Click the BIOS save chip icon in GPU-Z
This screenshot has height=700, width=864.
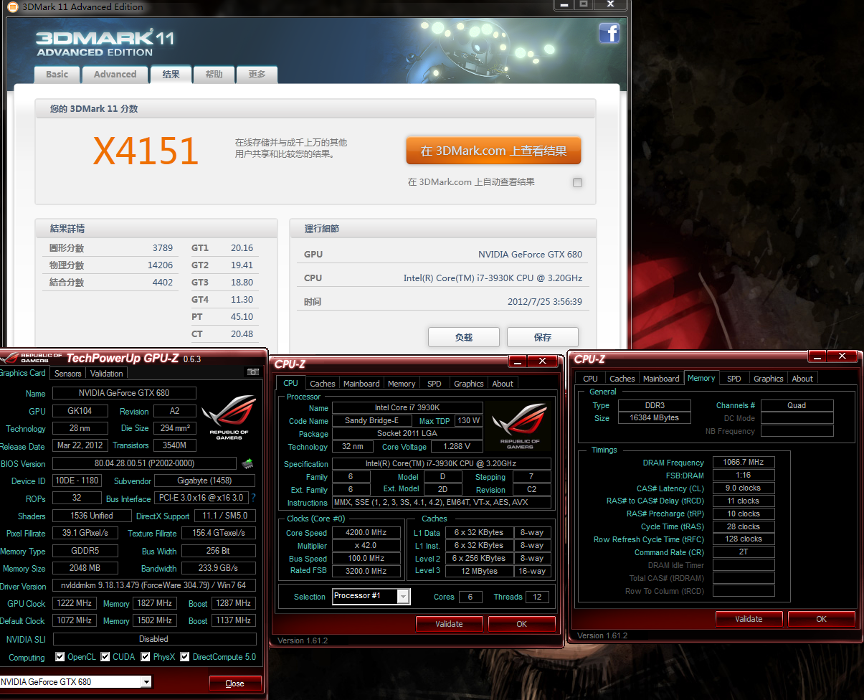click(x=248, y=463)
